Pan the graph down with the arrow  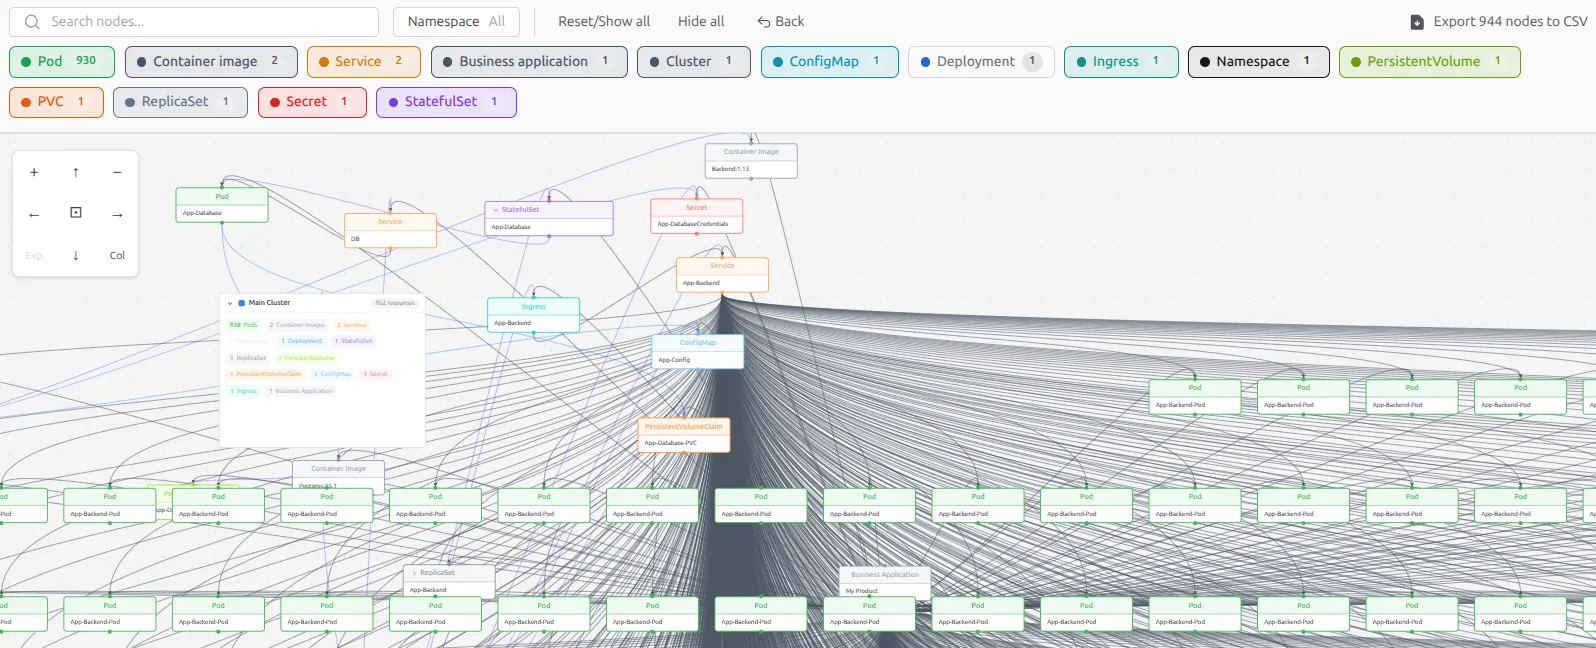76,256
